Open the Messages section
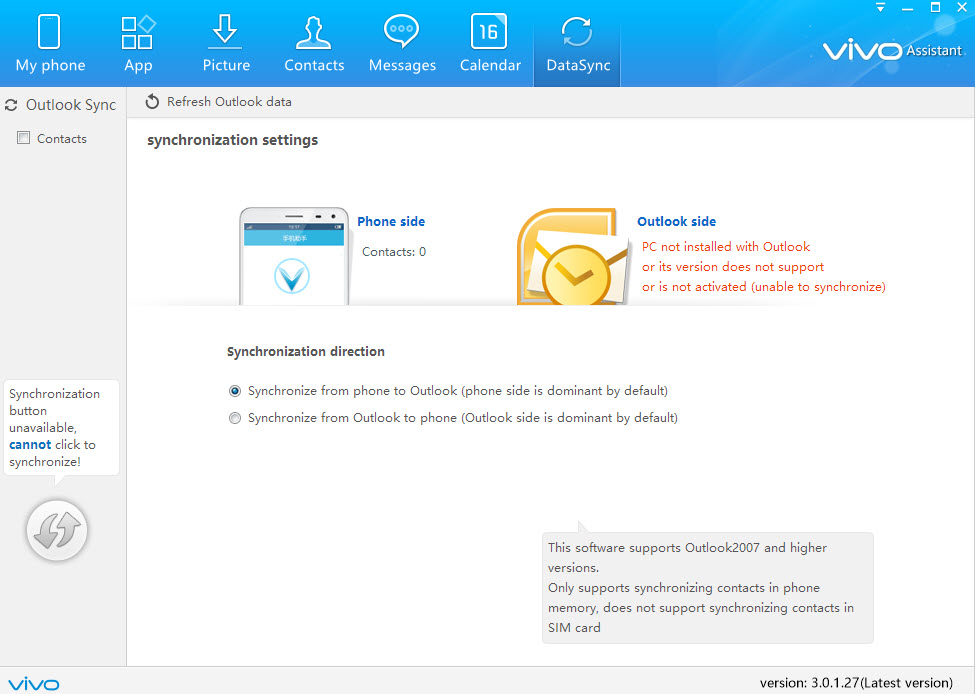Viewport: 975px width, 694px height. click(402, 44)
